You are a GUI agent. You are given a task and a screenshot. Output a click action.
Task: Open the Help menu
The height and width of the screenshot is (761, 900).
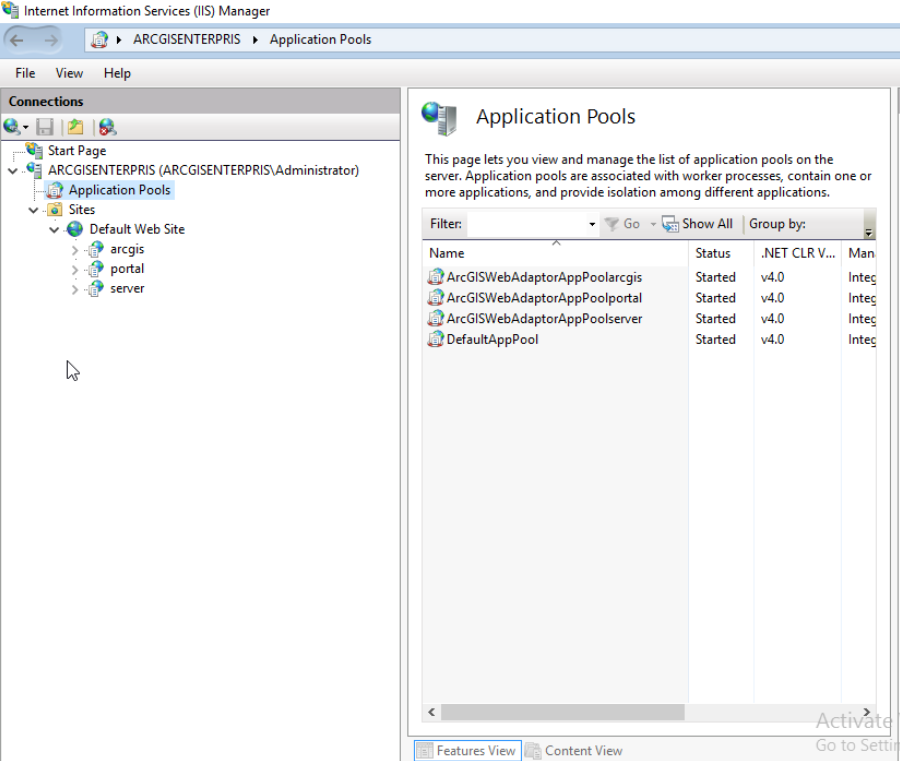pyautogui.click(x=117, y=73)
